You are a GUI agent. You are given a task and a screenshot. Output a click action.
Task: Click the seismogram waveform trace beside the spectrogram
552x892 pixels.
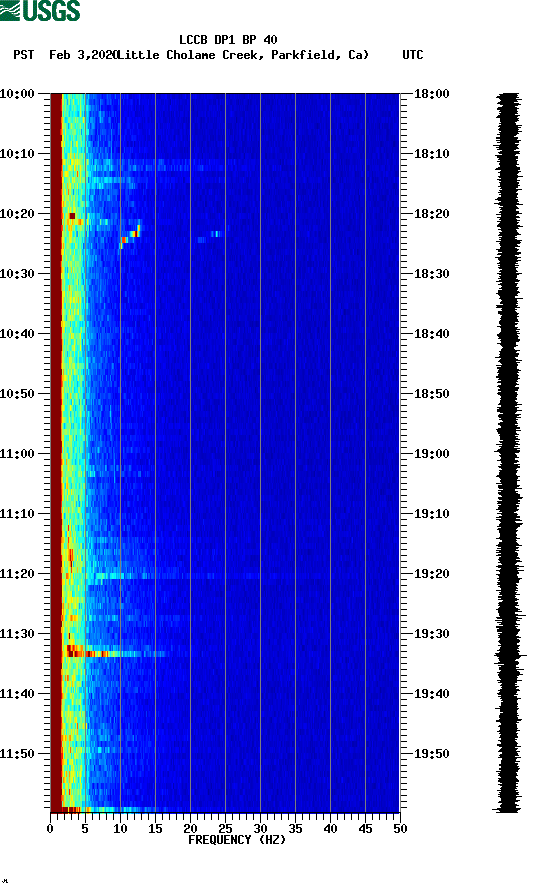click(508, 452)
